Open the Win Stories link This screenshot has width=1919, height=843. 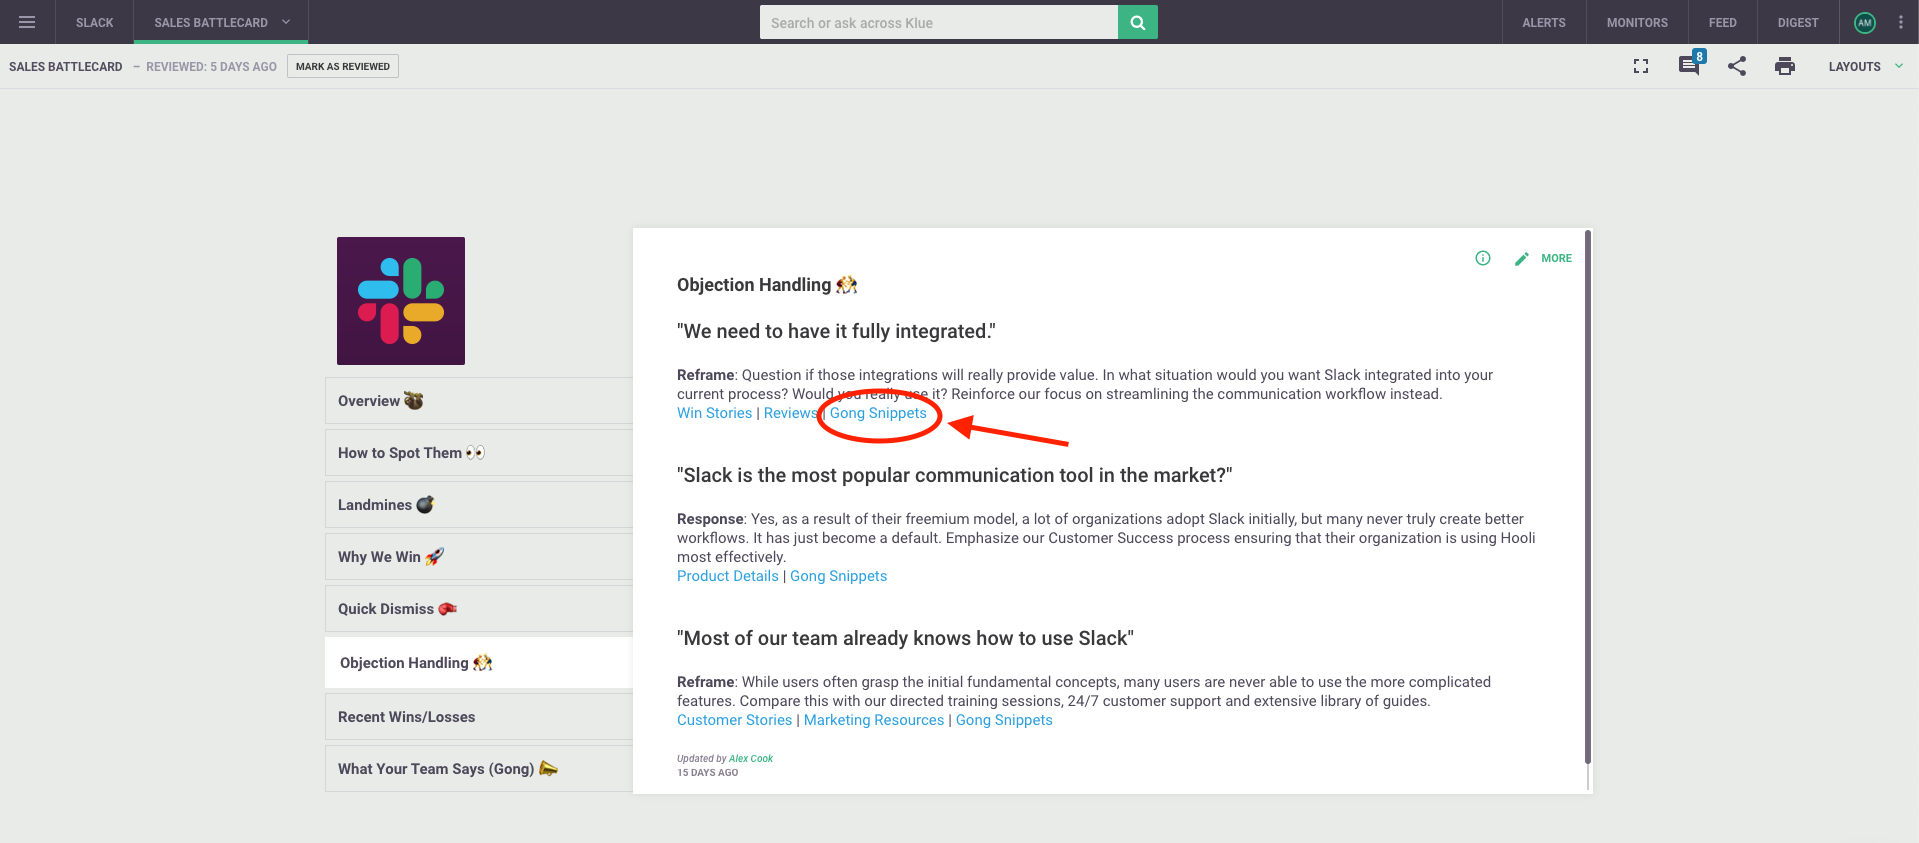click(x=714, y=413)
